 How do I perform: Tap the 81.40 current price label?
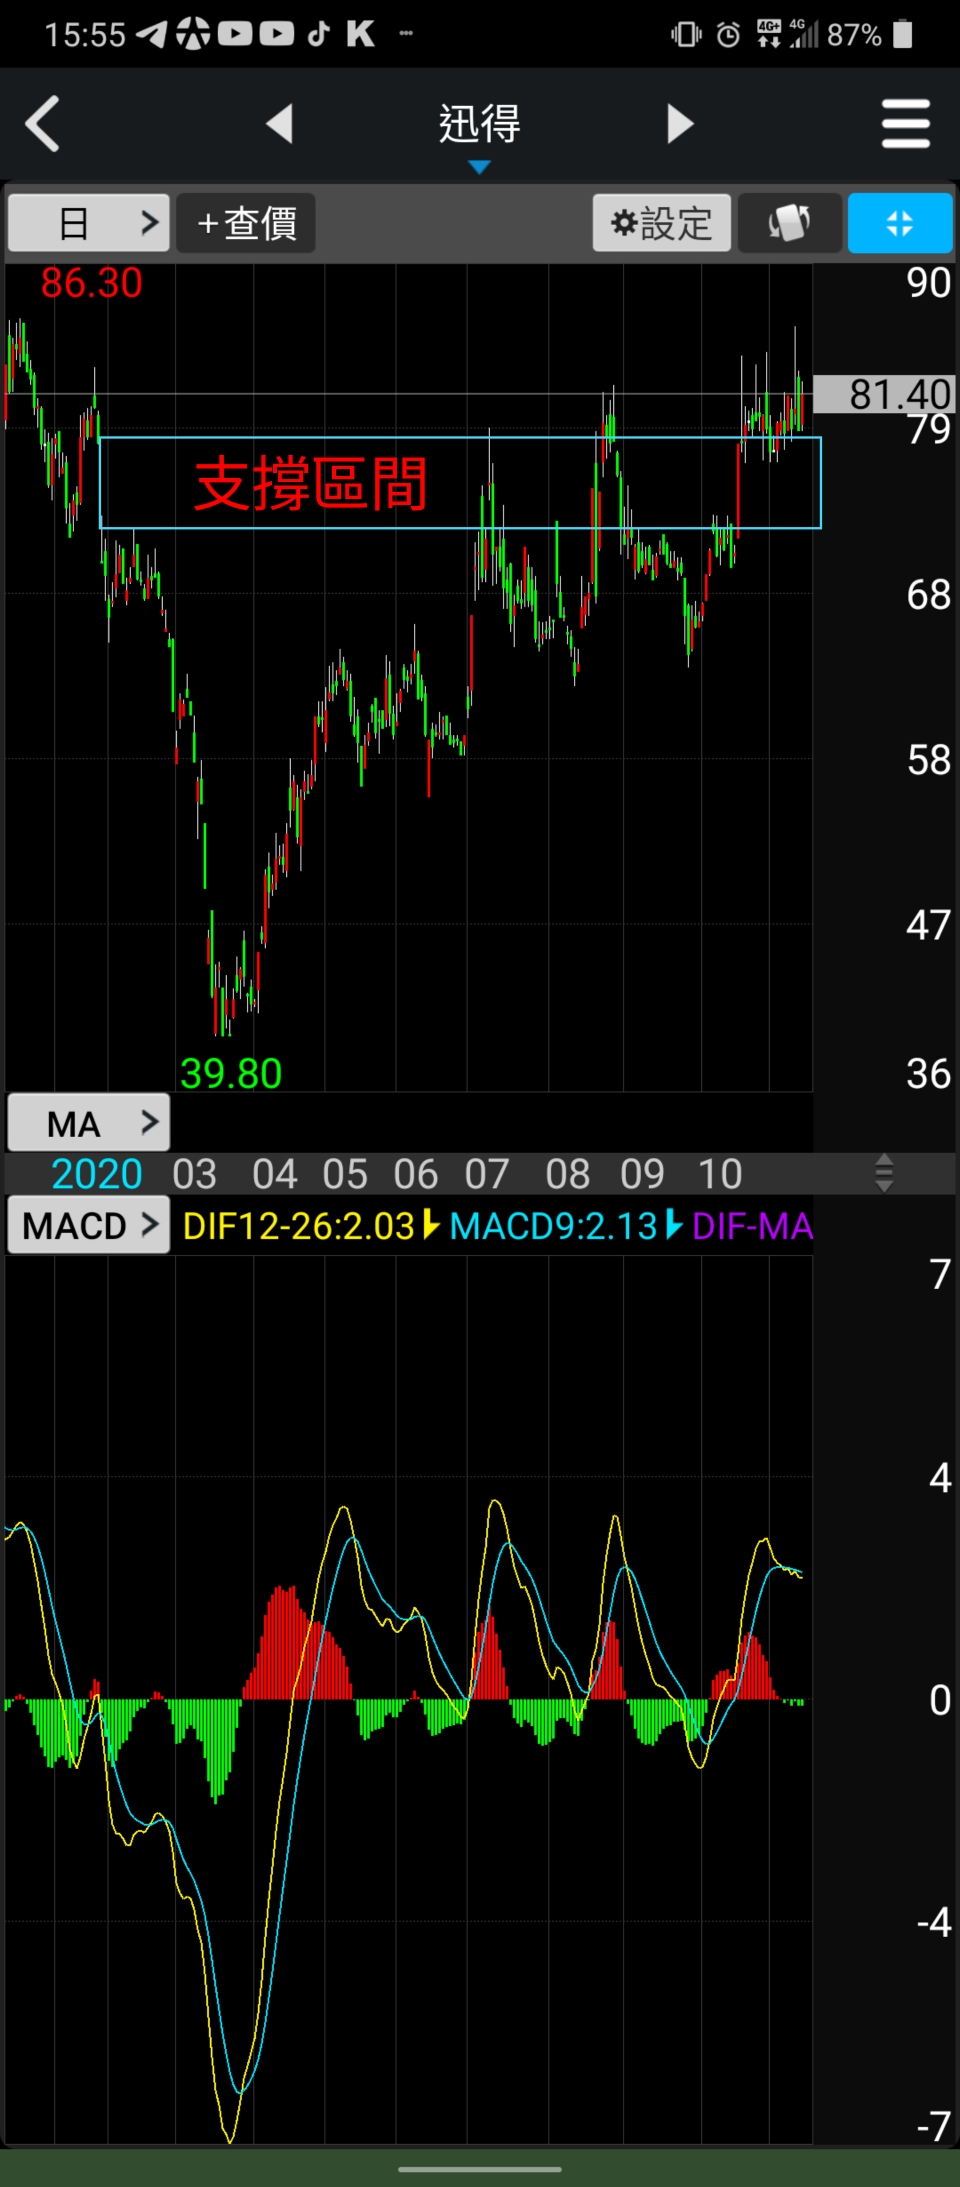coord(885,394)
